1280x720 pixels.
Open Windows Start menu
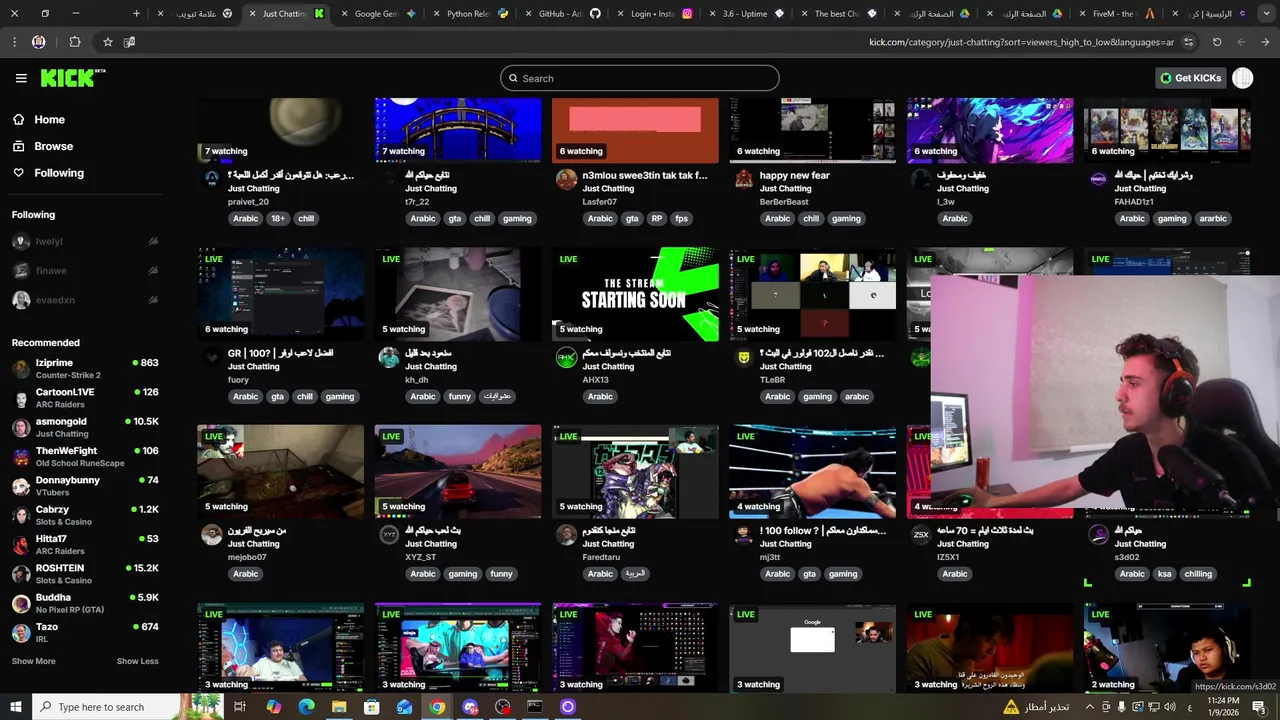coord(15,707)
